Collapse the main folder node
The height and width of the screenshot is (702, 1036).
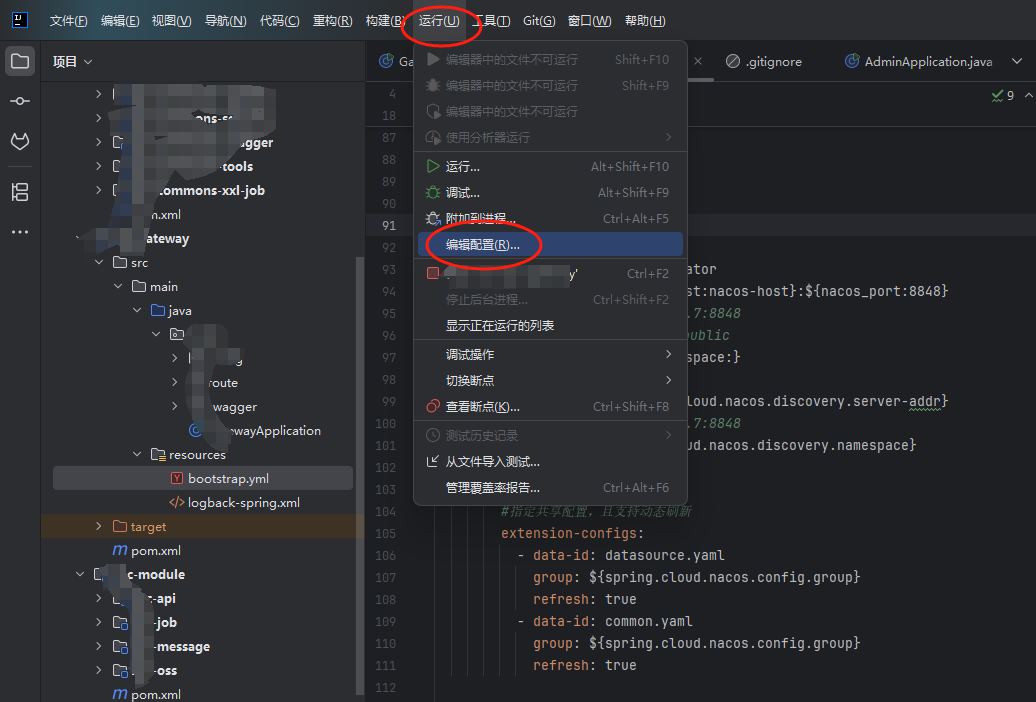[x=118, y=286]
